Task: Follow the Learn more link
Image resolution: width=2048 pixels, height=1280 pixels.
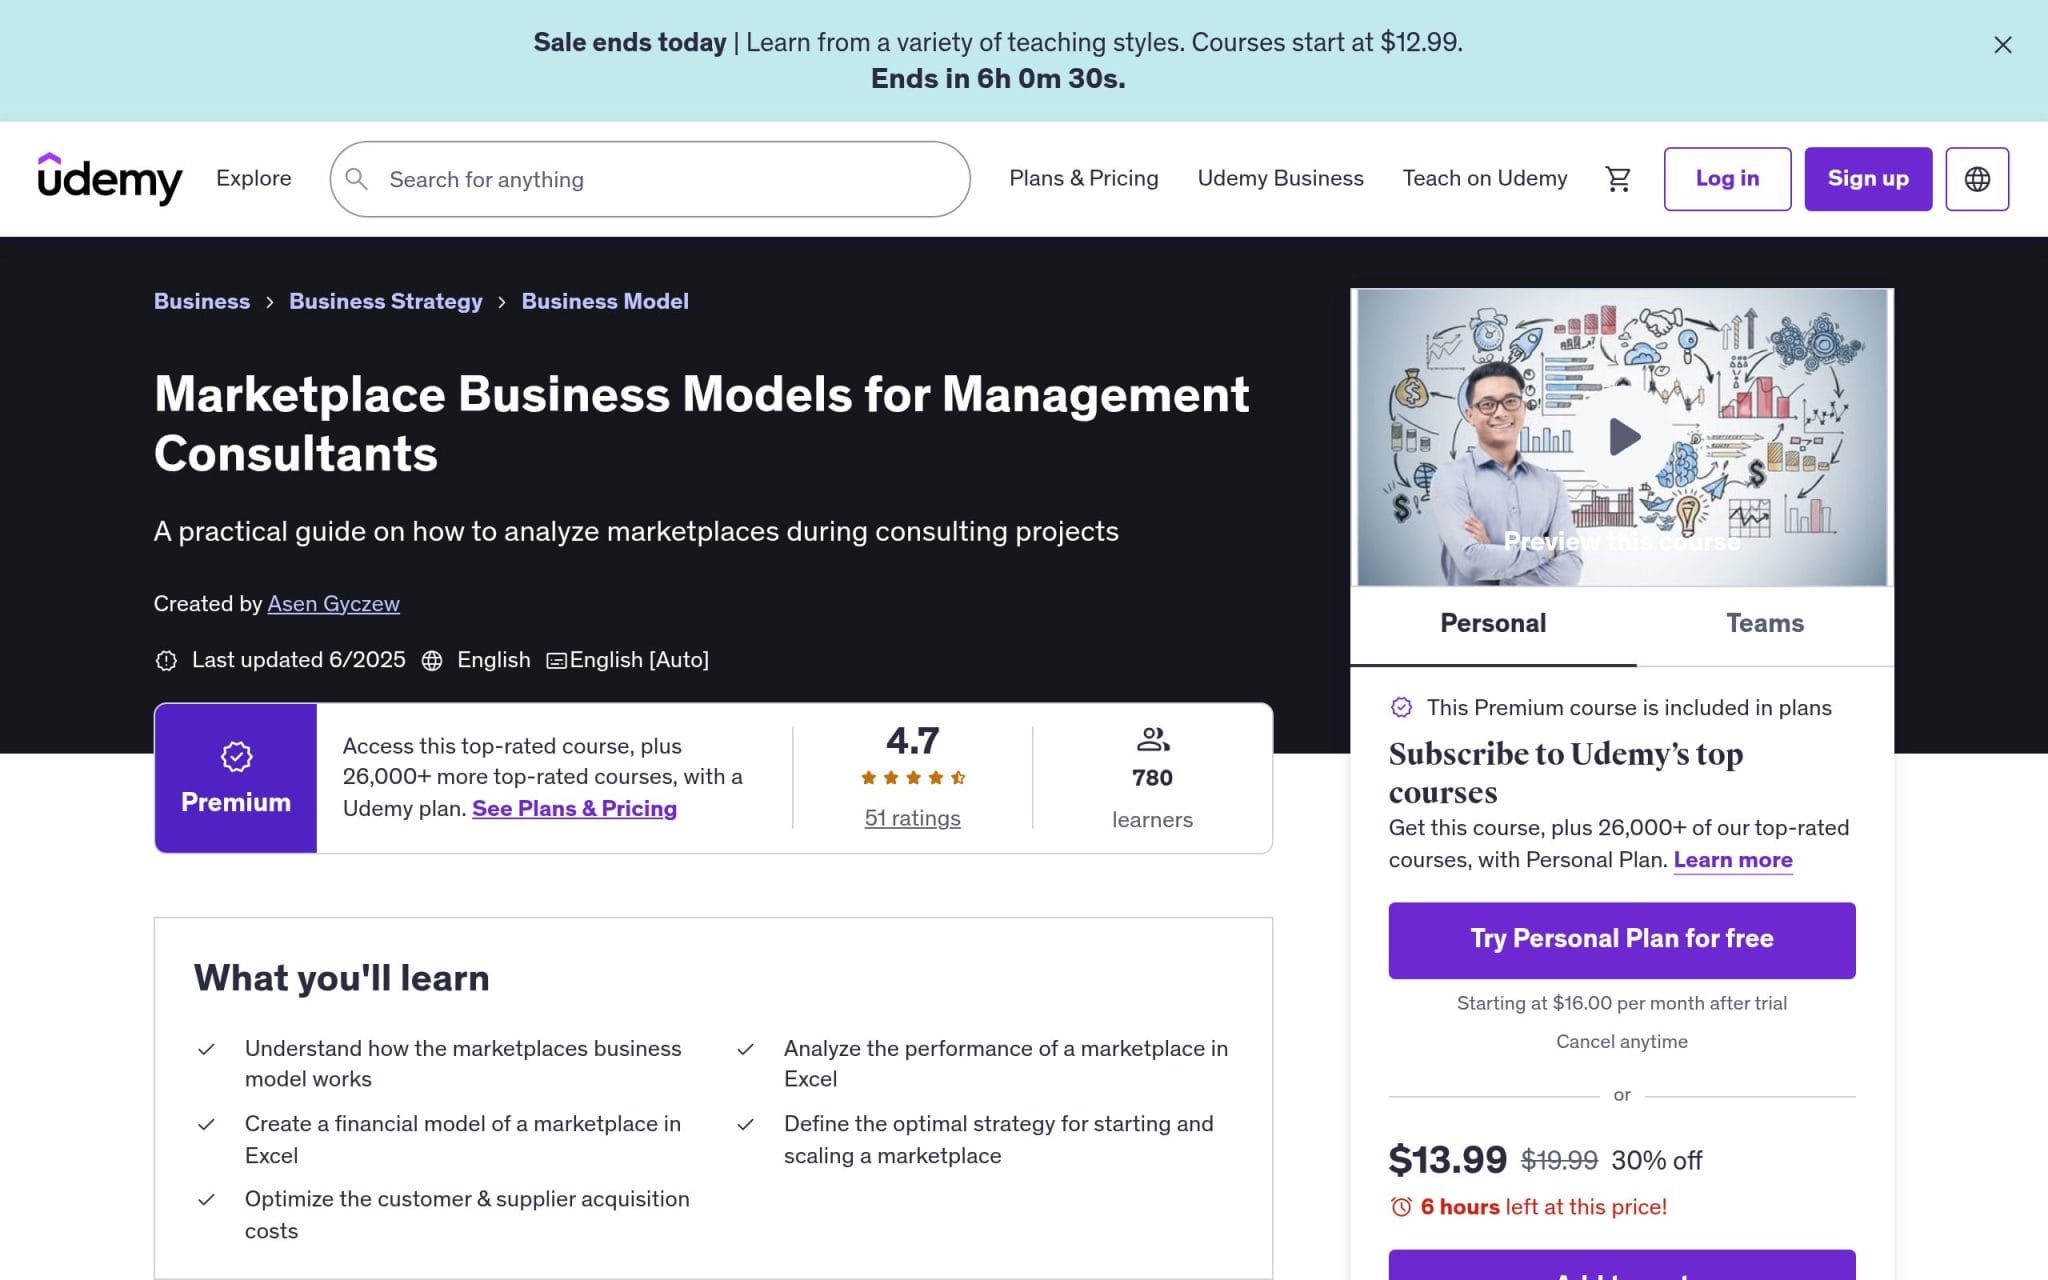Action: pos(1733,860)
